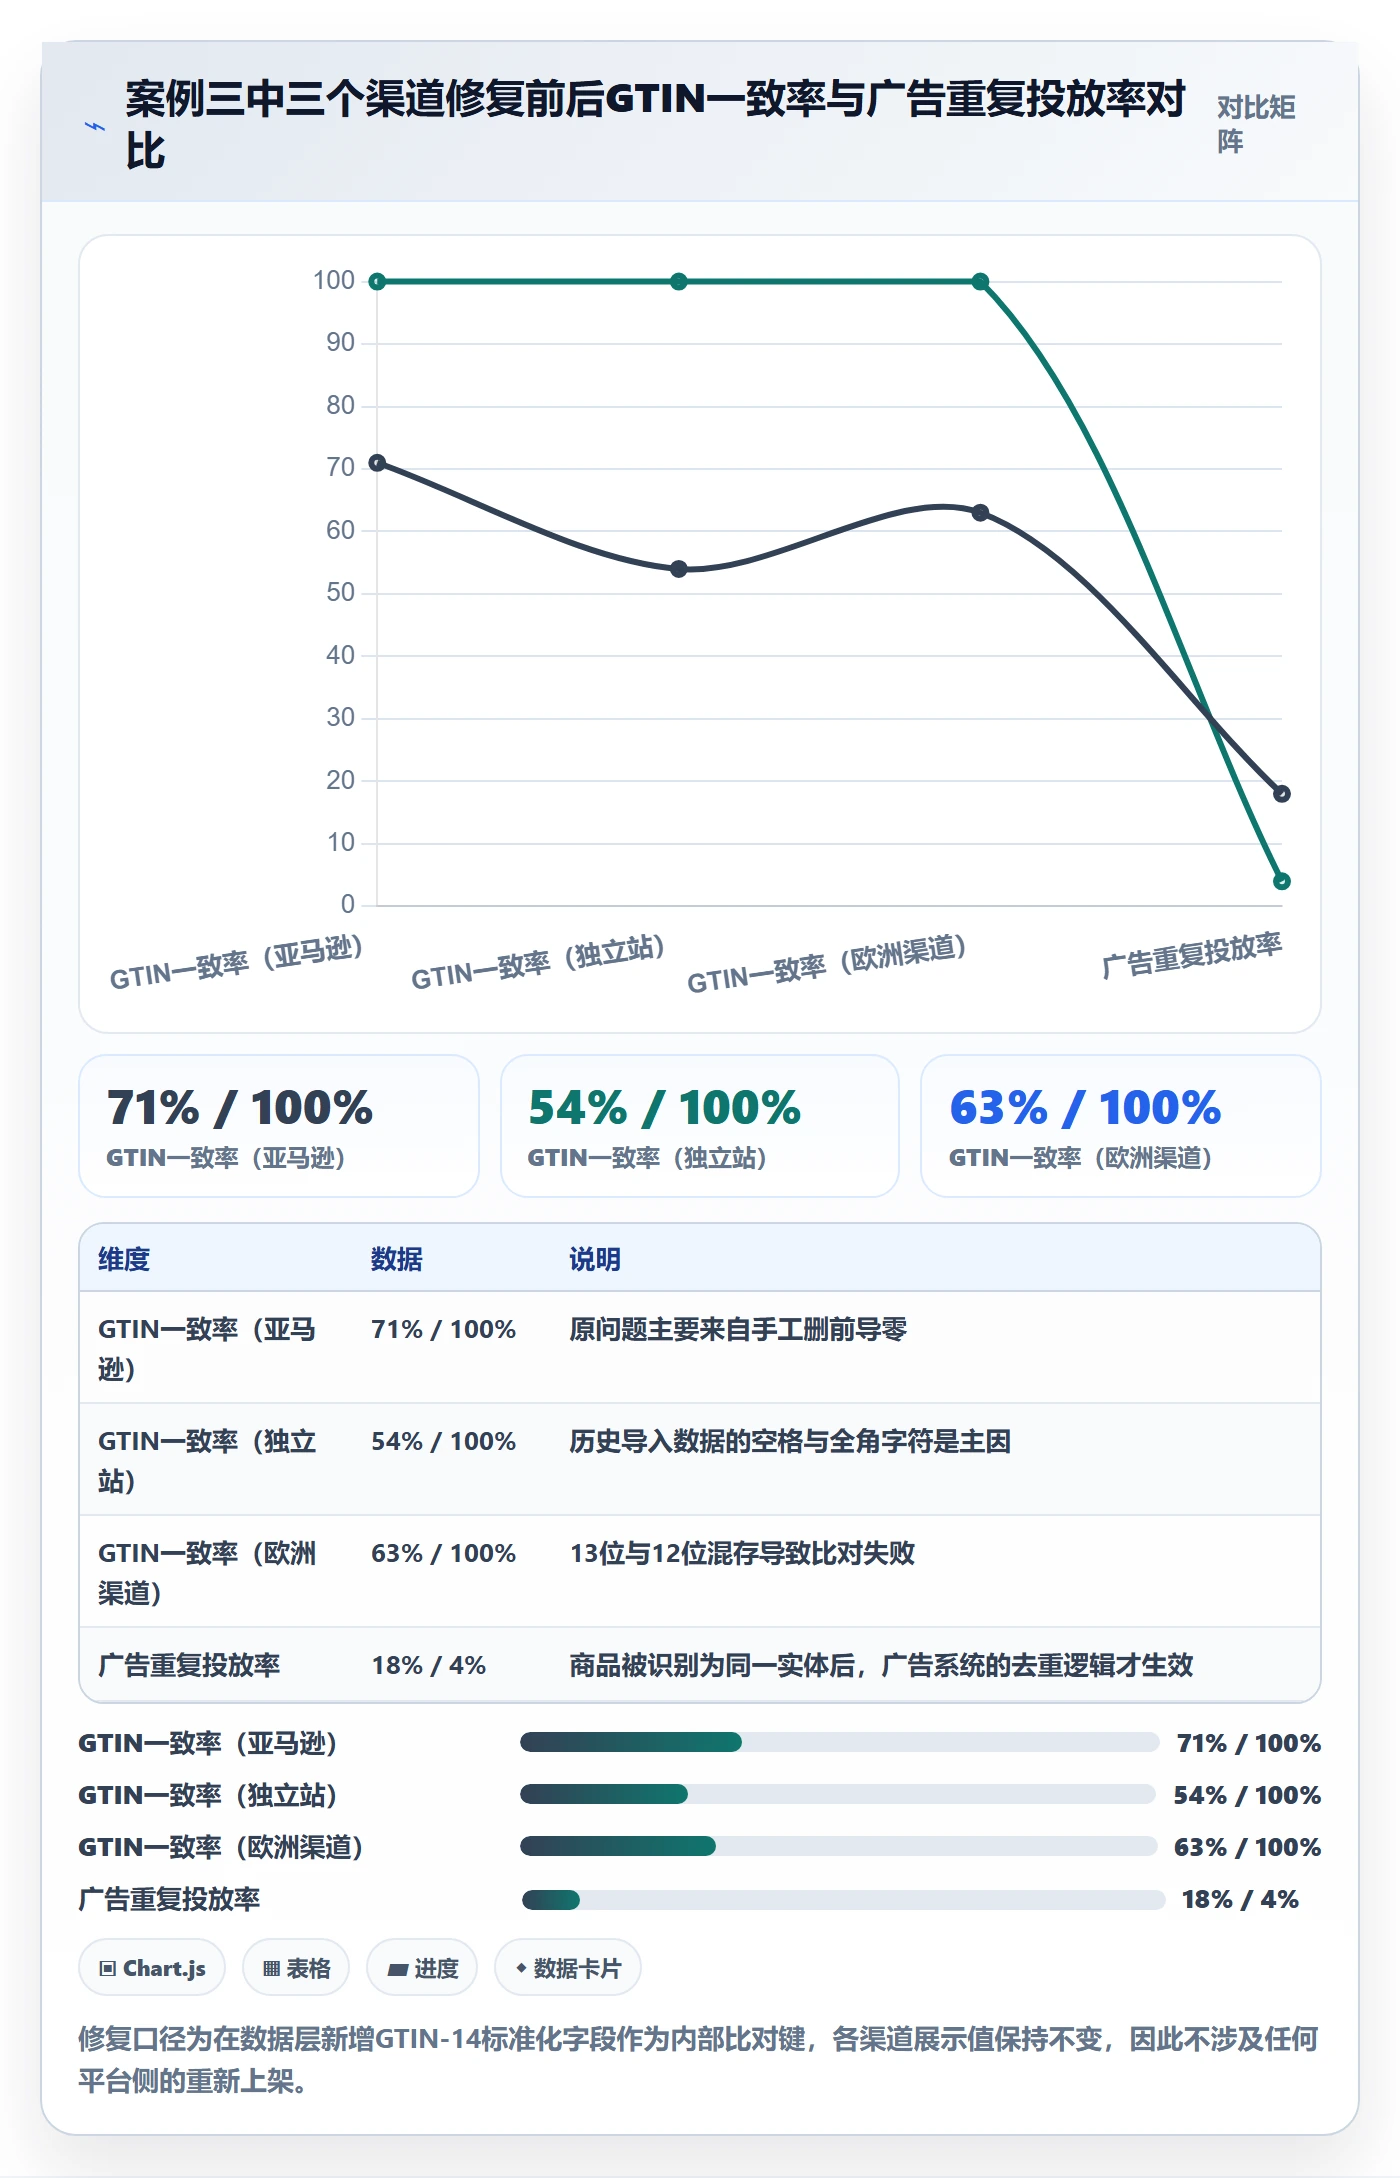Click the dark chart point at 欧洲渠道 value 63
This screenshot has width=1400, height=2178.
(x=980, y=513)
